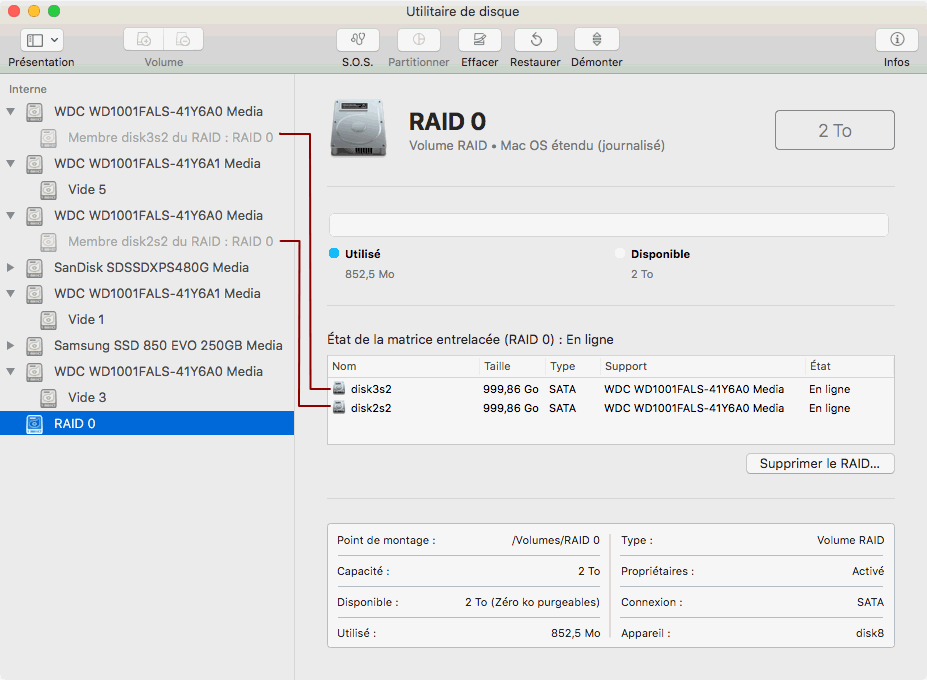Viewport: 927px width, 680px height.
Task: Click the disk3s2 row icon in the RAID table
Action: point(339,388)
